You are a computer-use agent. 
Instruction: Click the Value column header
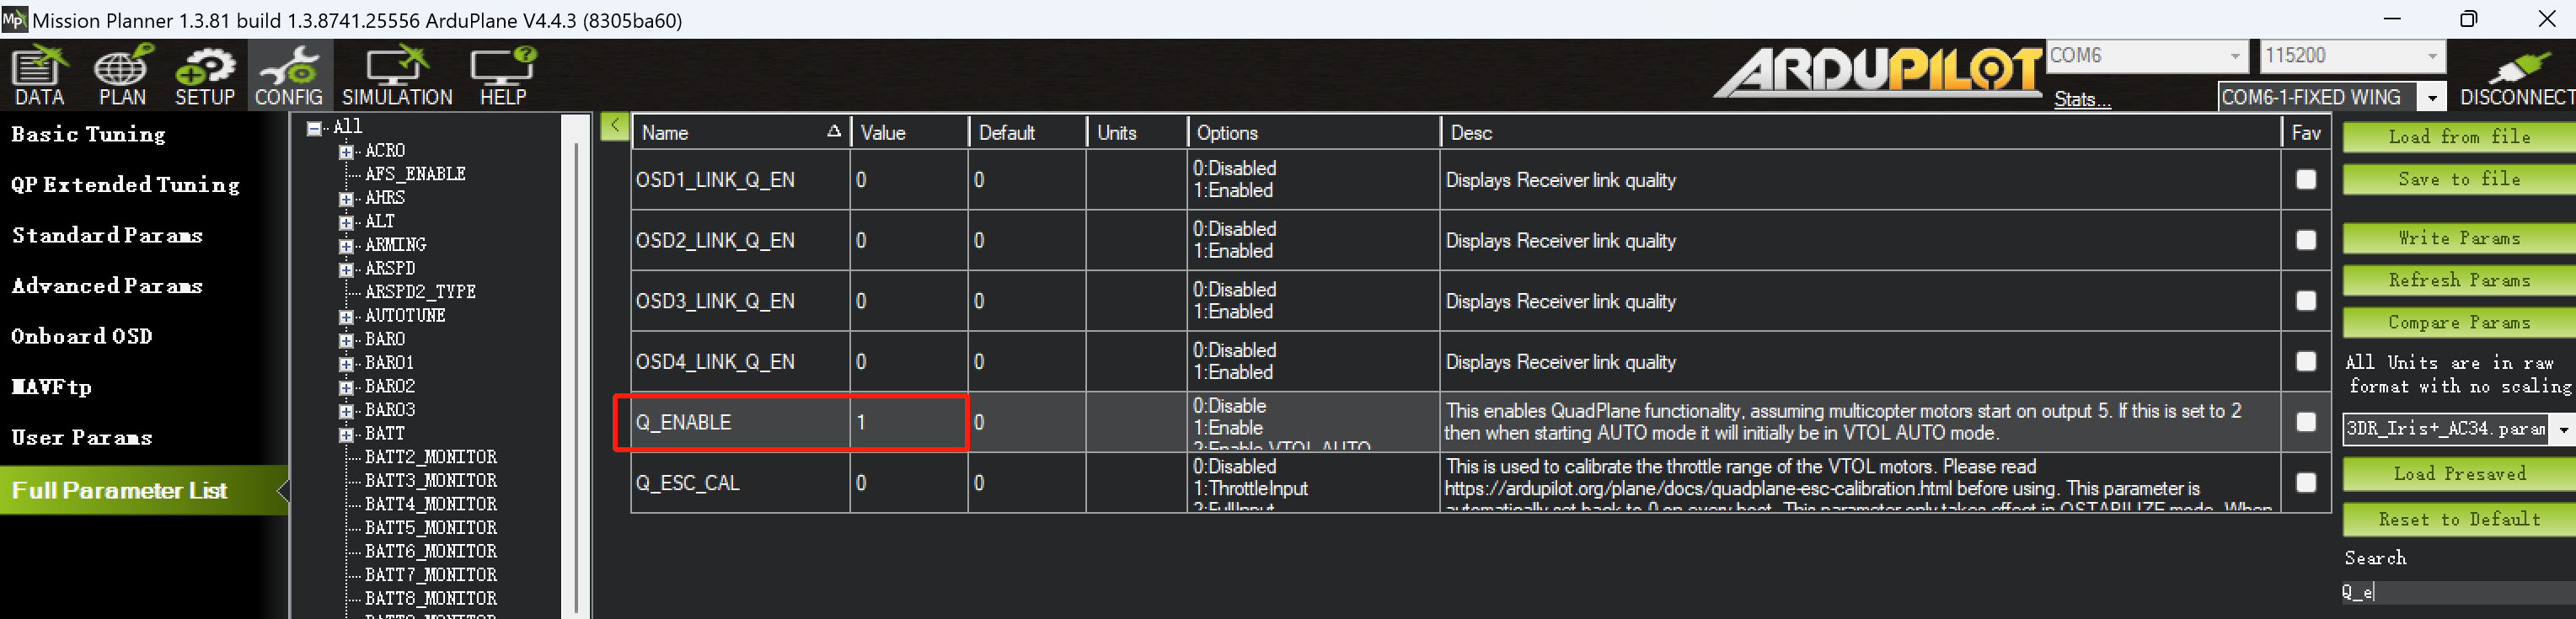(x=909, y=132)
